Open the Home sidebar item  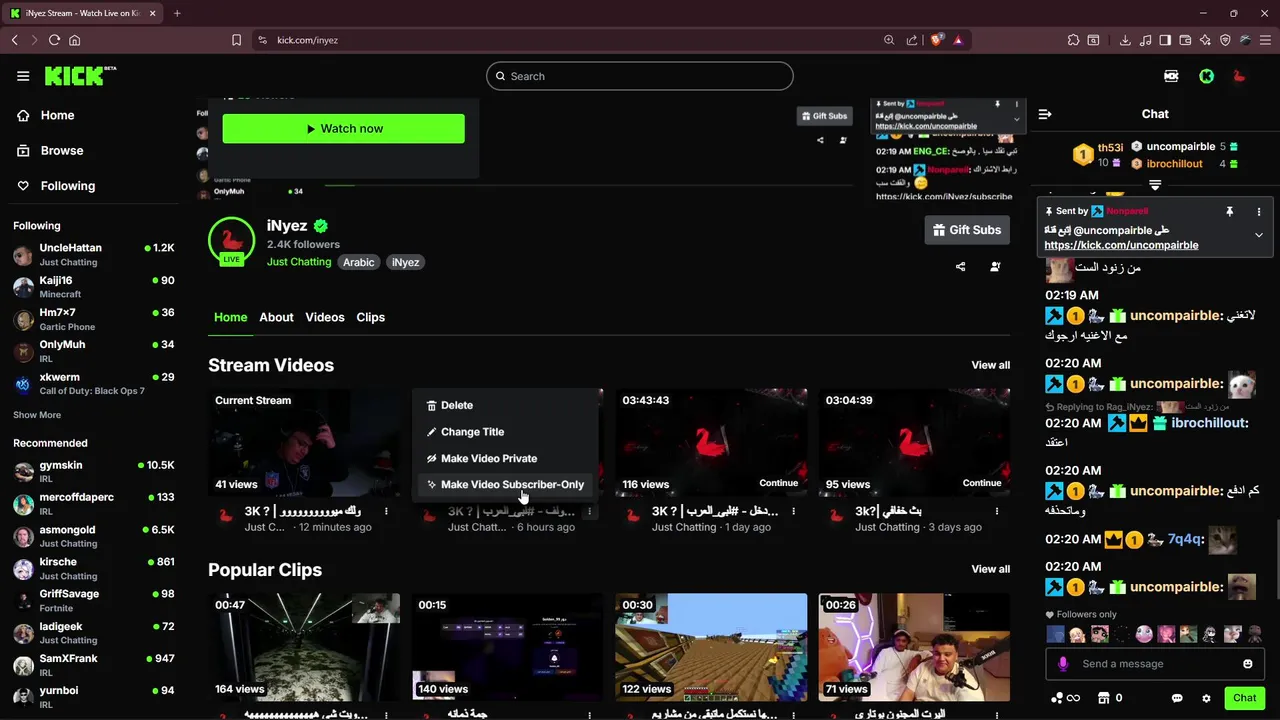pyautogui.click(x=57, y=115)
